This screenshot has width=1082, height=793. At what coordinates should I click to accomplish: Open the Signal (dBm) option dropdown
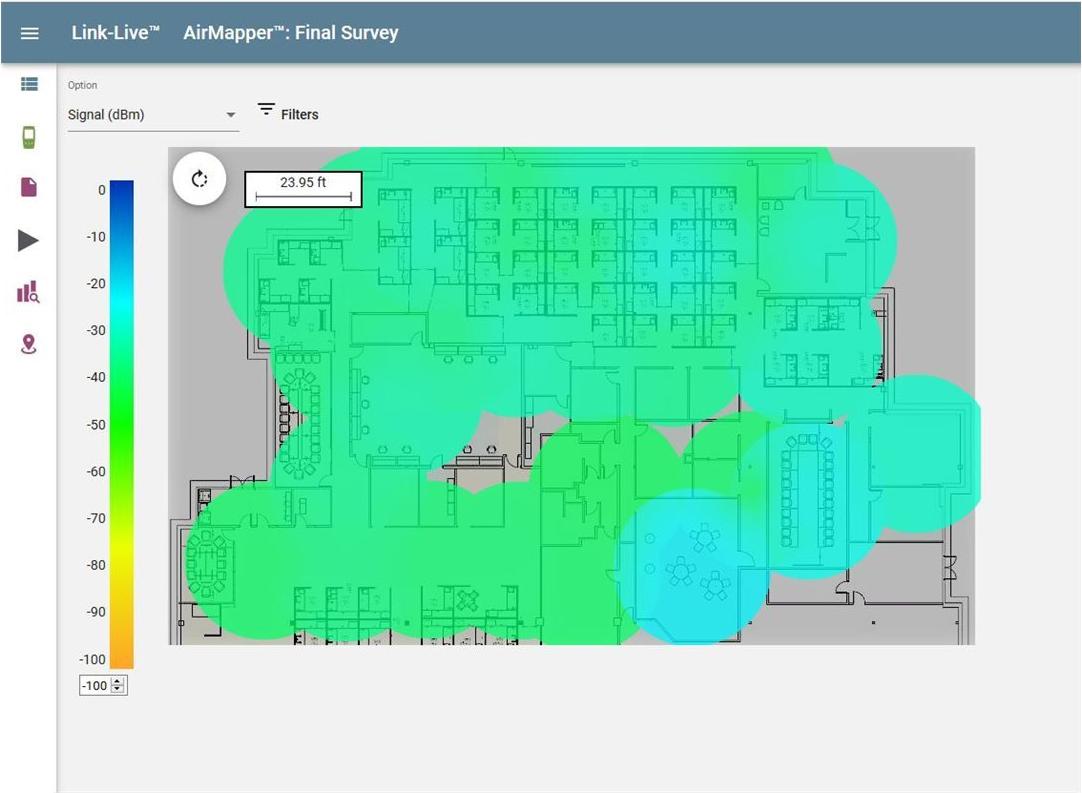140,115
